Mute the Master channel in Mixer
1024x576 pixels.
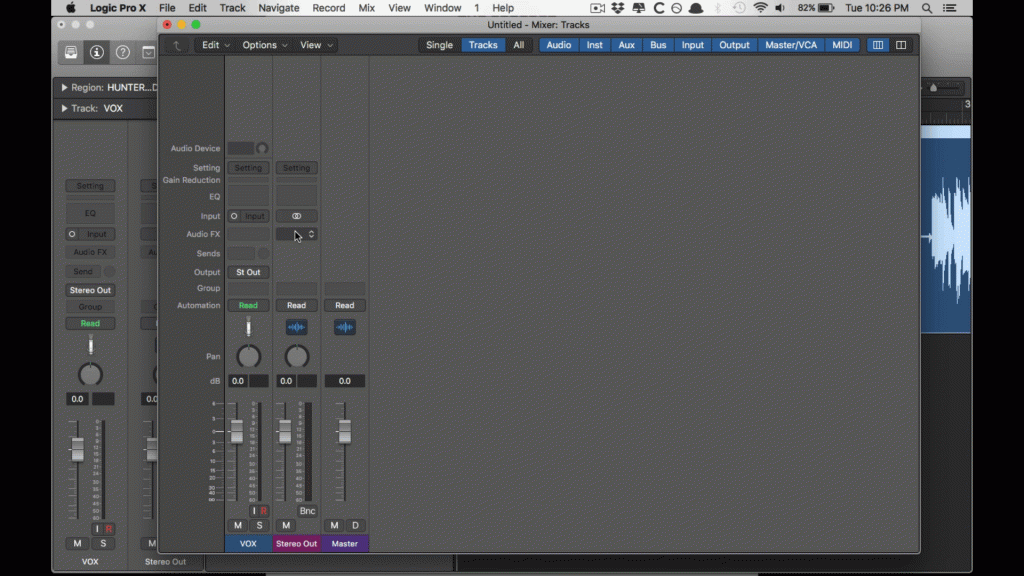(x=334, y=525)
